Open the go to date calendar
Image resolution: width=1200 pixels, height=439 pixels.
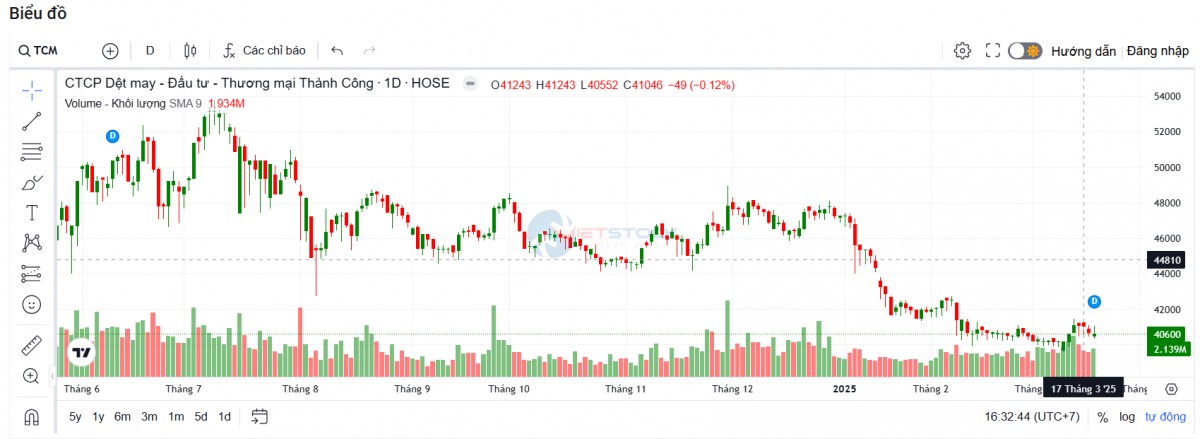(260, 417)
